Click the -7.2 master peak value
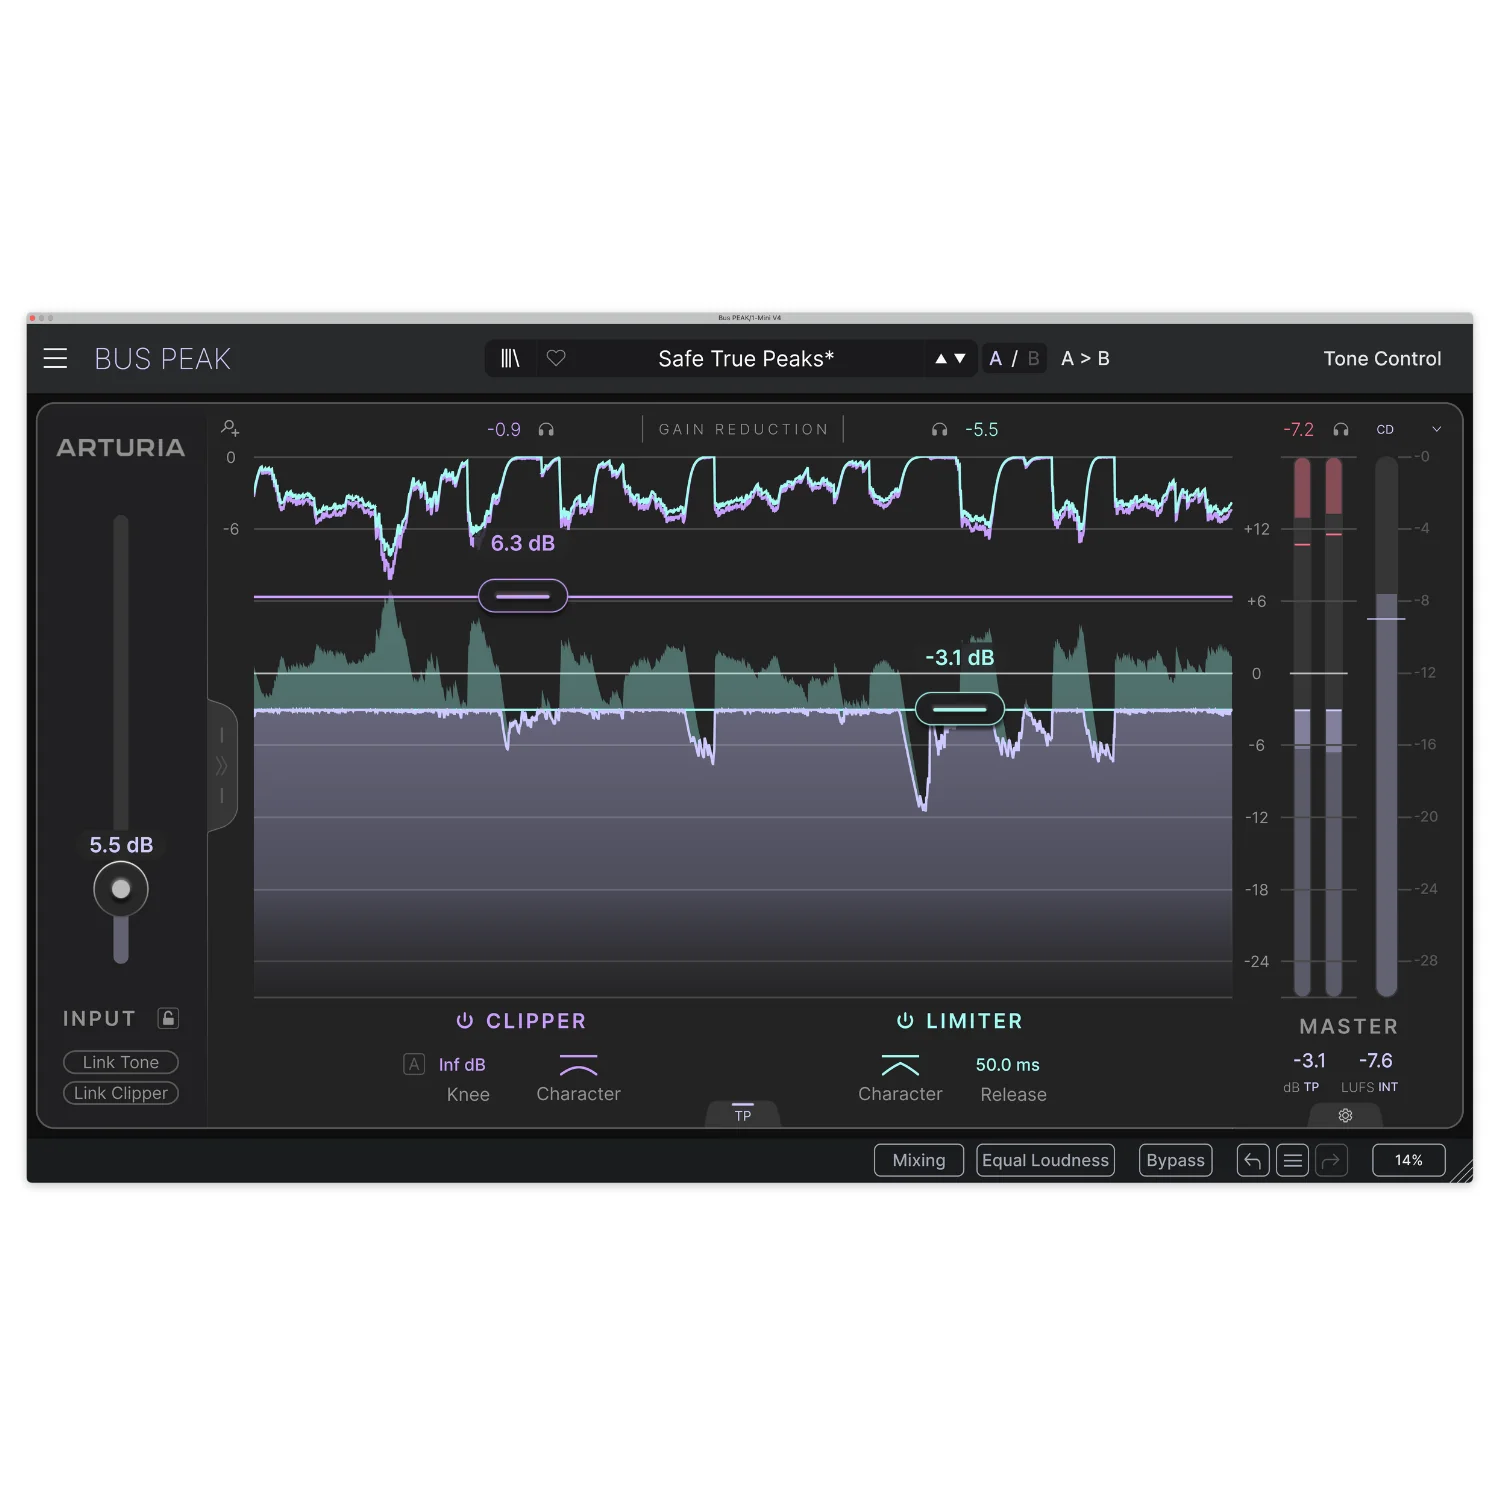1500x1500 pixels. click(1298, 429)
